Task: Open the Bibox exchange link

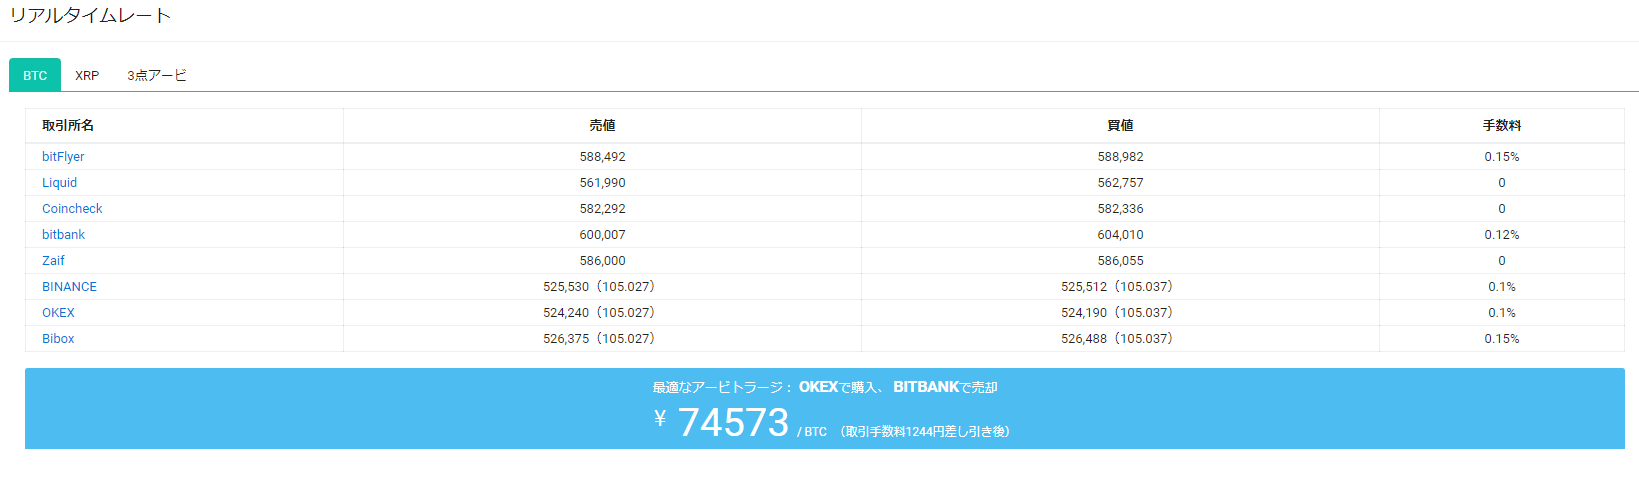Action: tap(58, 339)
